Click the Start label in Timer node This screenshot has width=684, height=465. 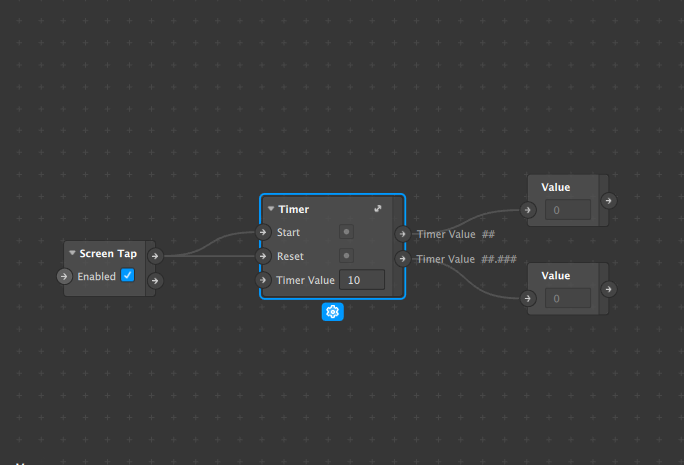coord(288,232)
